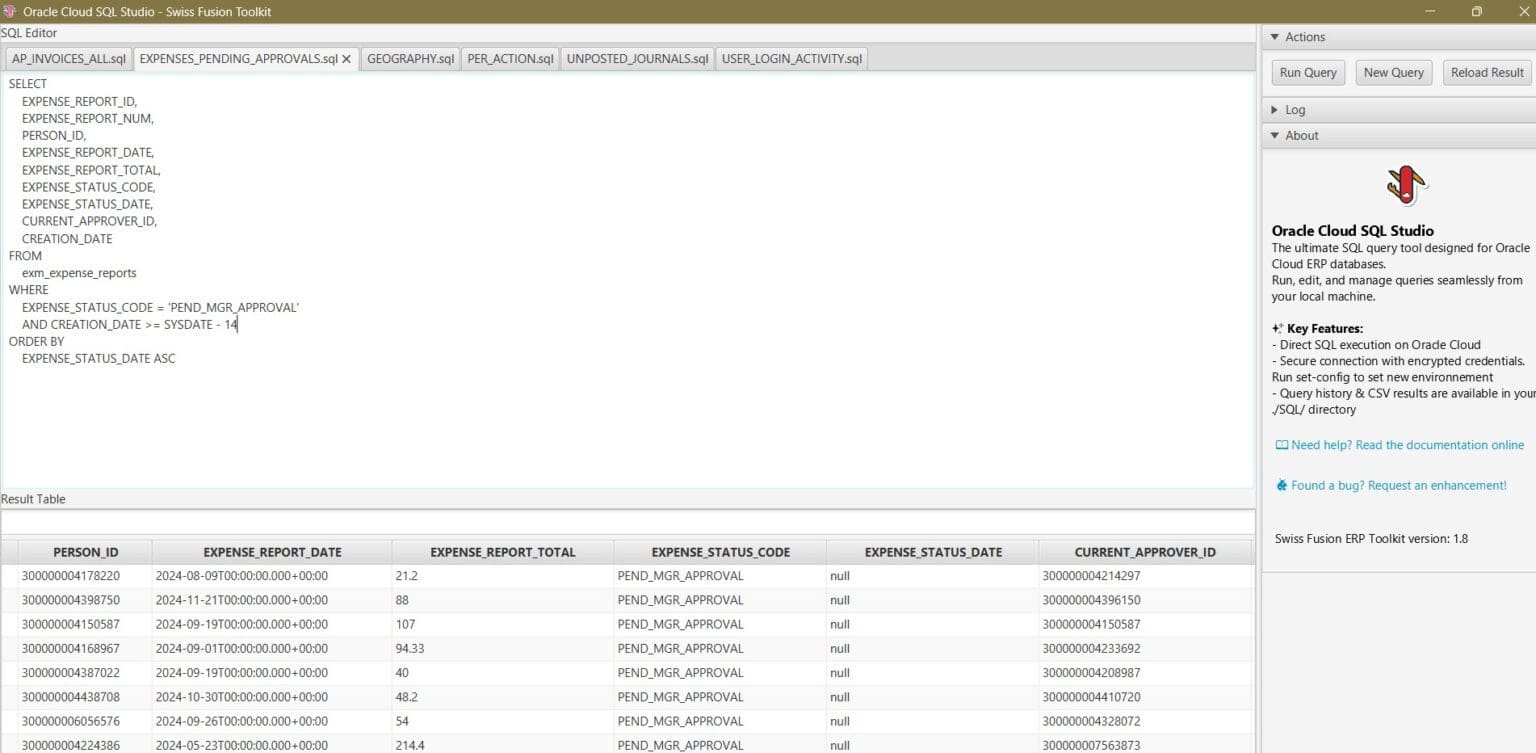Viewport: 1536px width, 753px height.
Task: Open the online documentation help link
Action: [1406, 444]
